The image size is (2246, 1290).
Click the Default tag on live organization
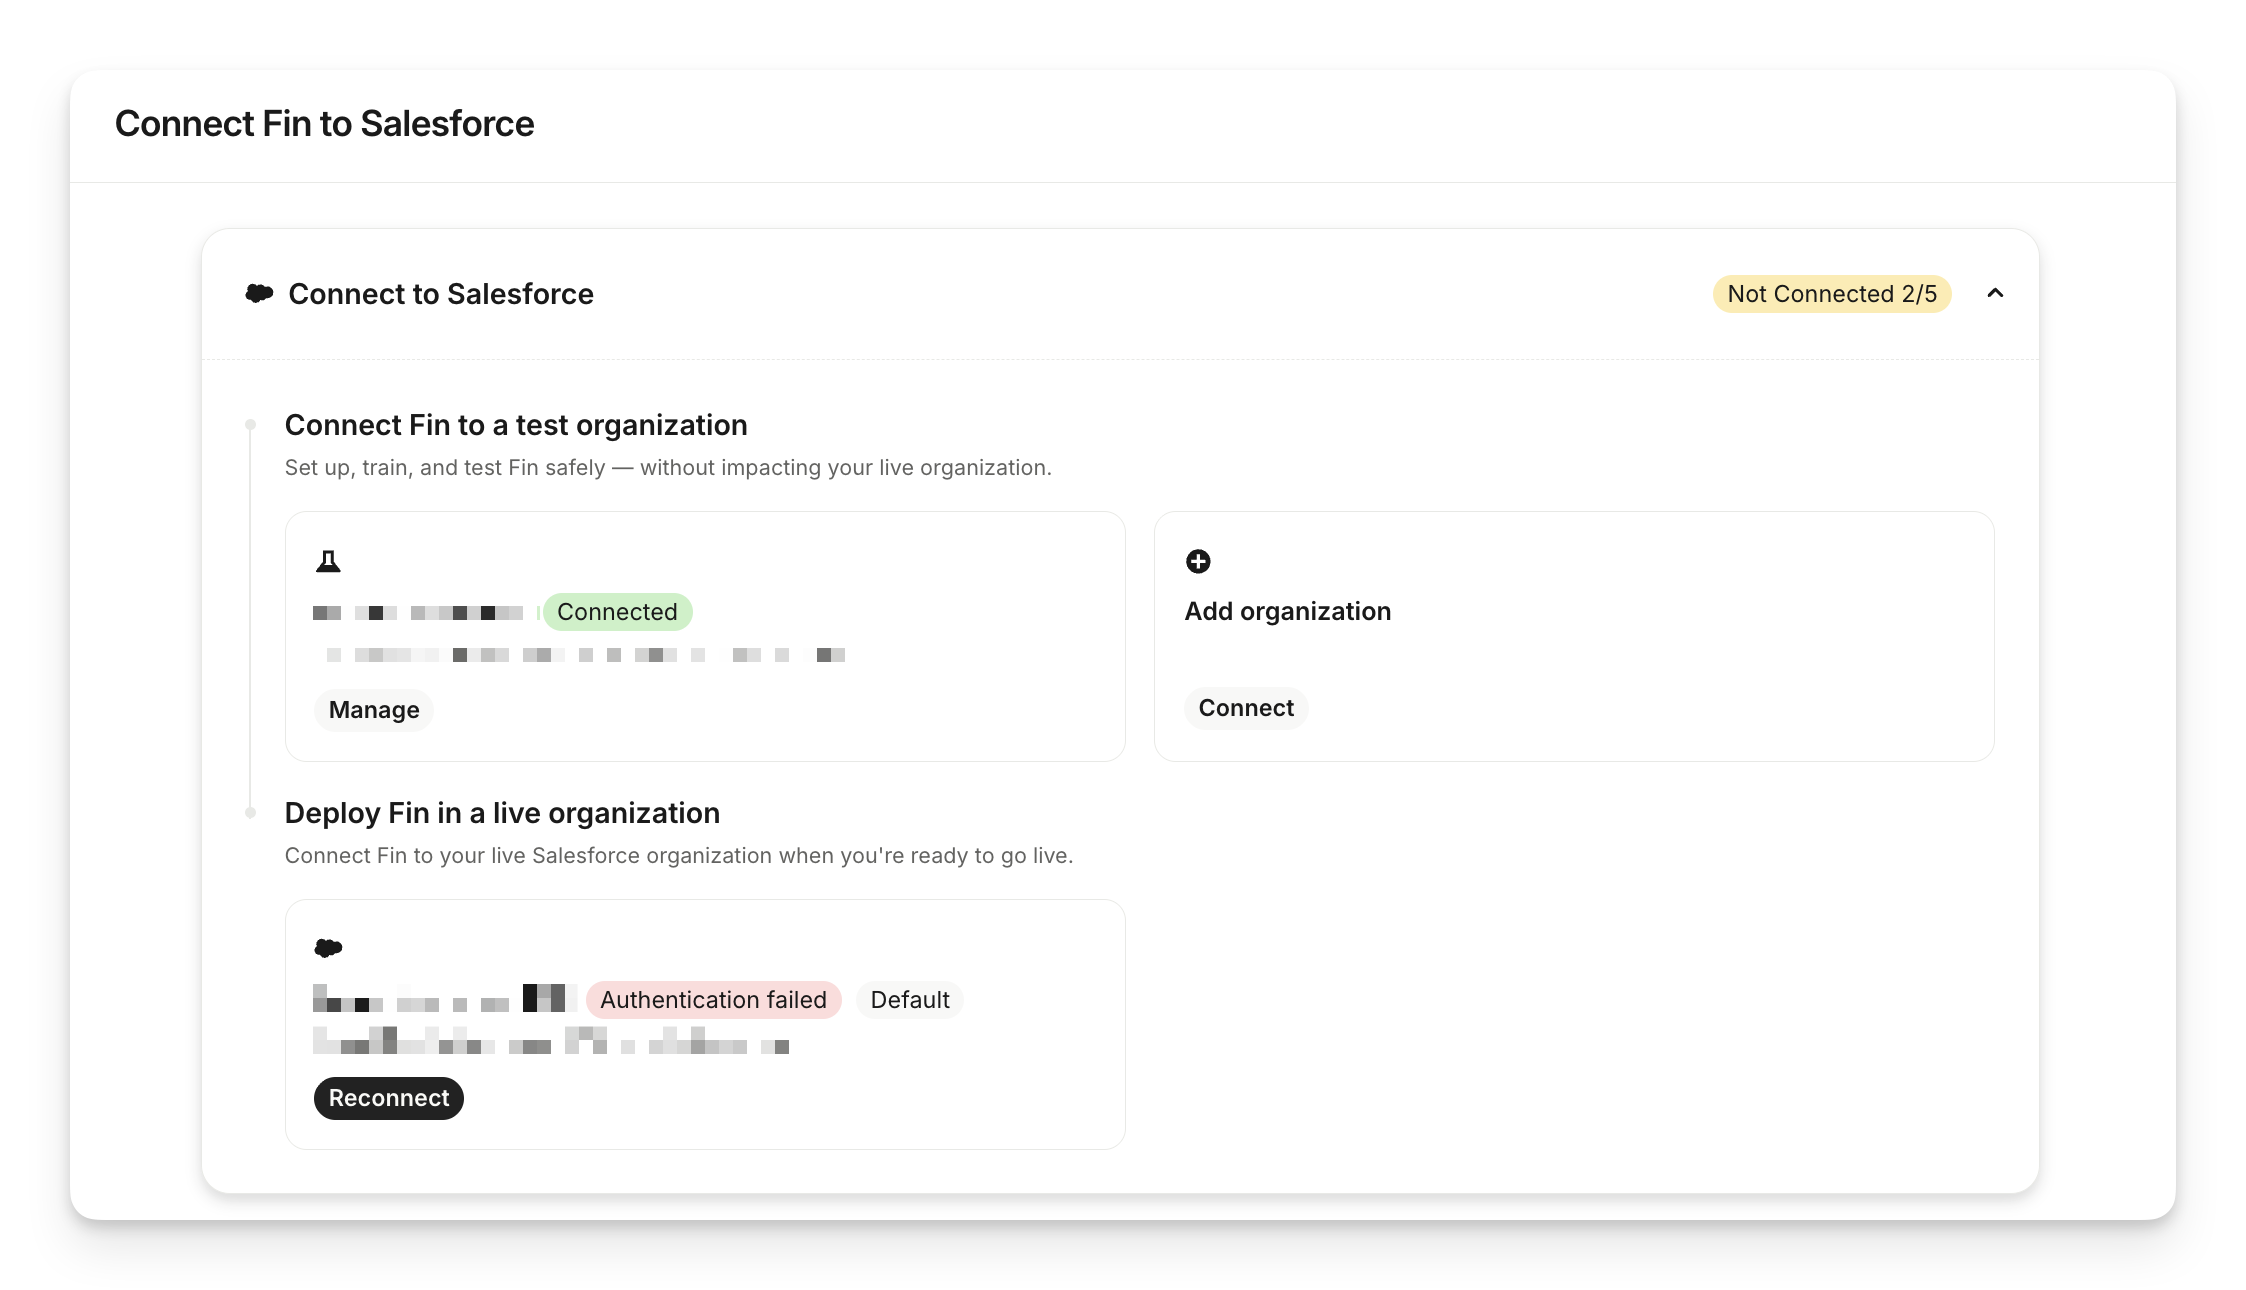909,1000
